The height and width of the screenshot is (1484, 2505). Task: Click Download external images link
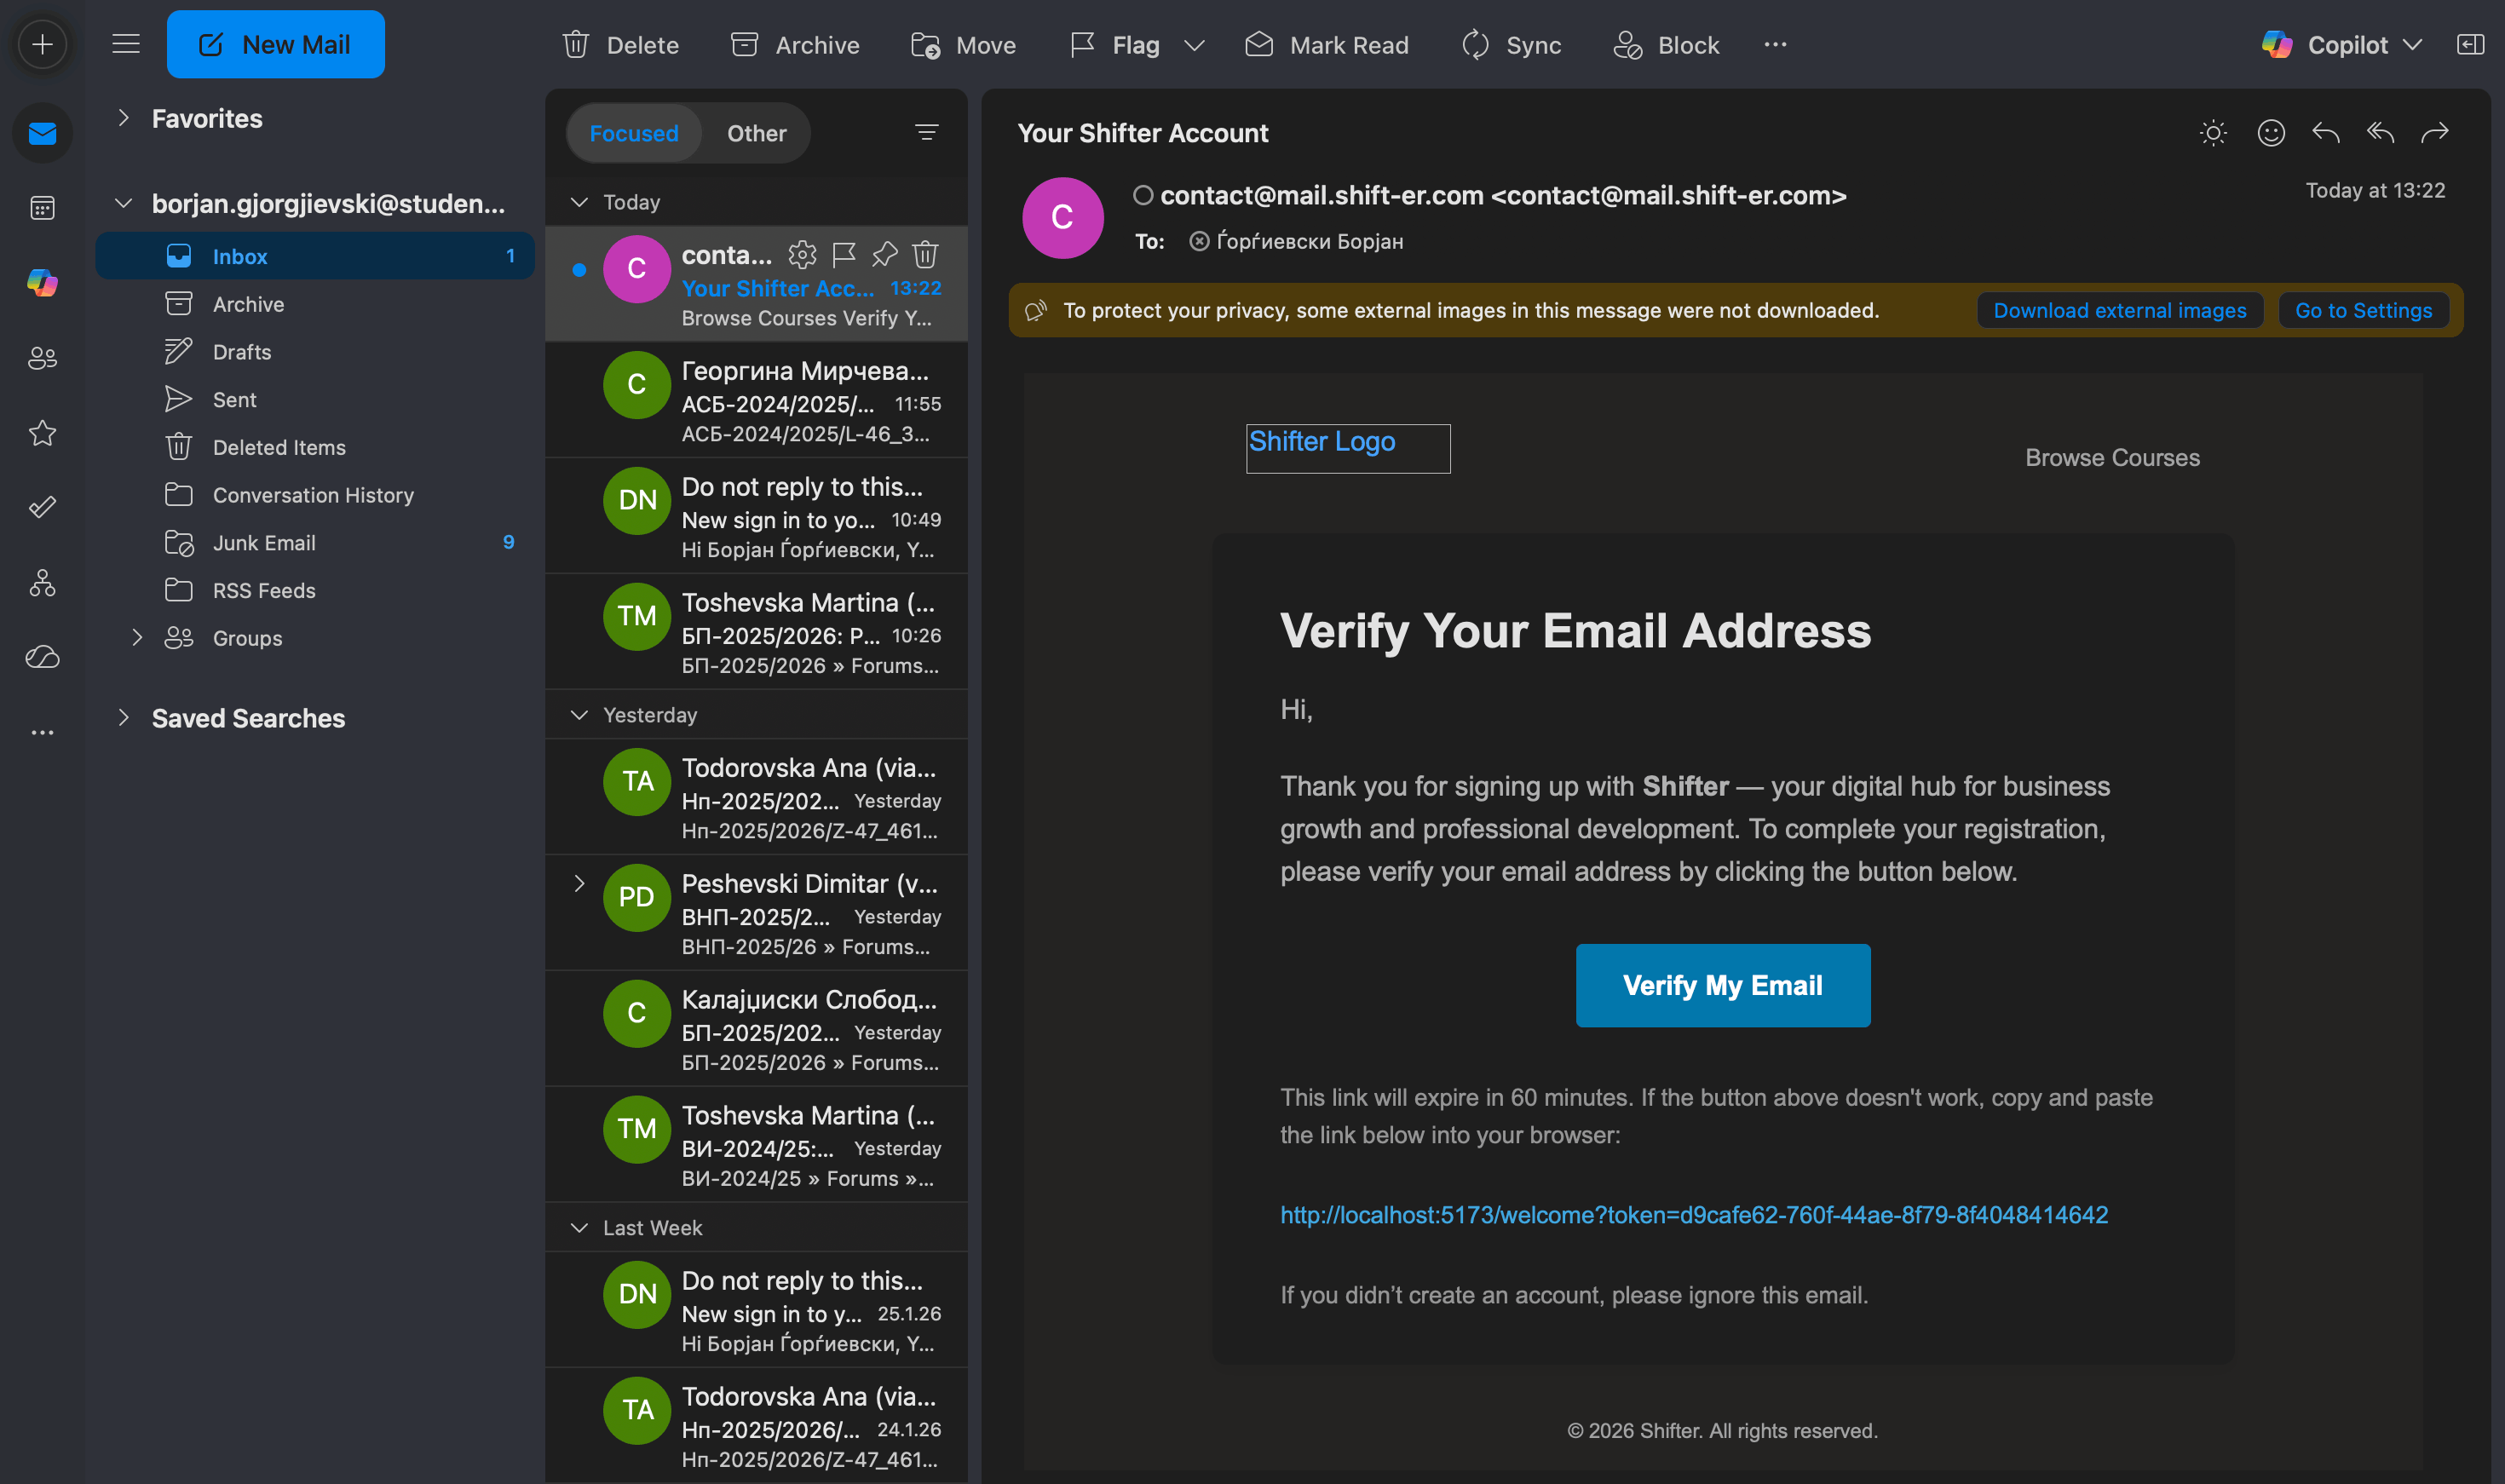point(2119,310)
